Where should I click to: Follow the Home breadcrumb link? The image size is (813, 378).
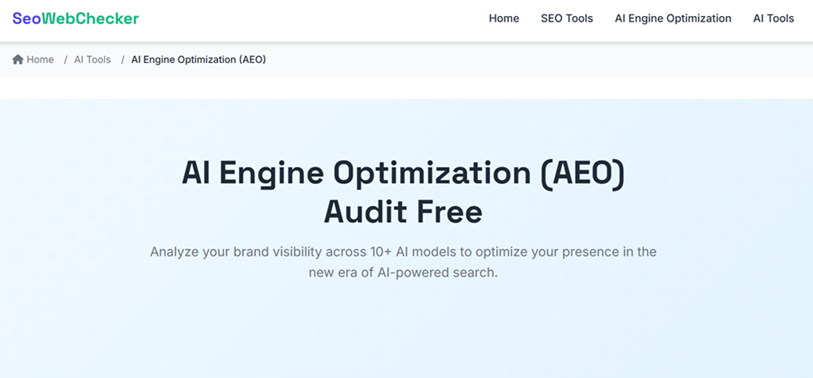[x=40, y=60]
